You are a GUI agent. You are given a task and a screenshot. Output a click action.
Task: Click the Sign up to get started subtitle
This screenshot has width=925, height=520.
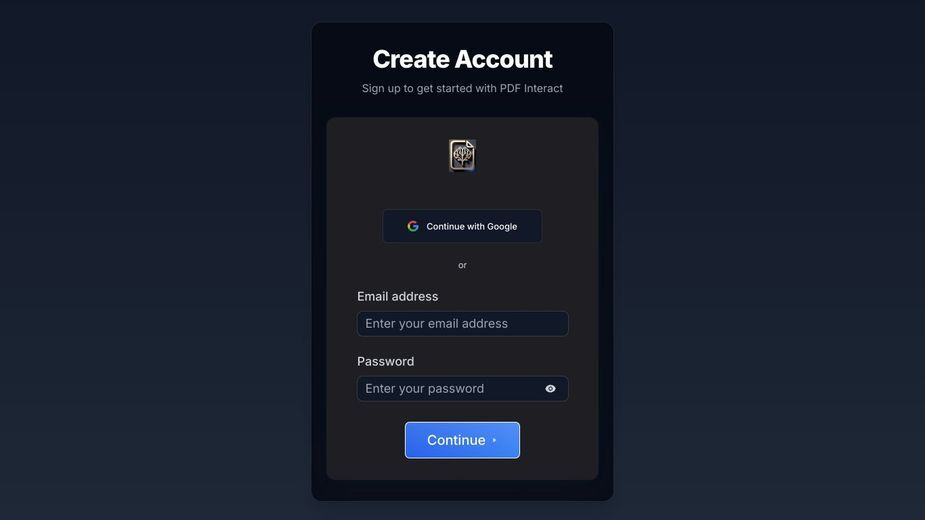pyautogui.click(x=462, y=89)
